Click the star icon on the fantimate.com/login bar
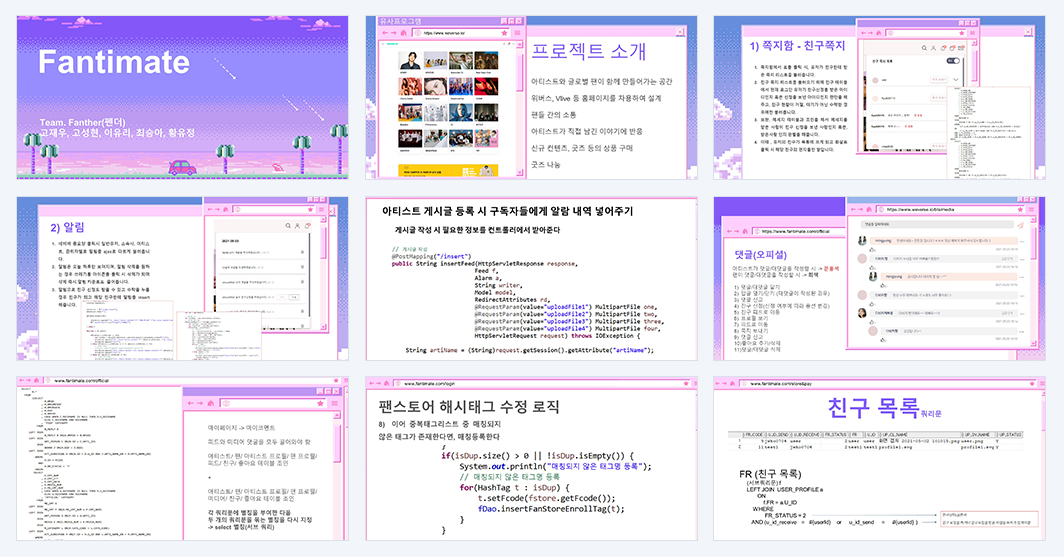The width and height of the screenshot is (1064, 557). click(686, 383)
